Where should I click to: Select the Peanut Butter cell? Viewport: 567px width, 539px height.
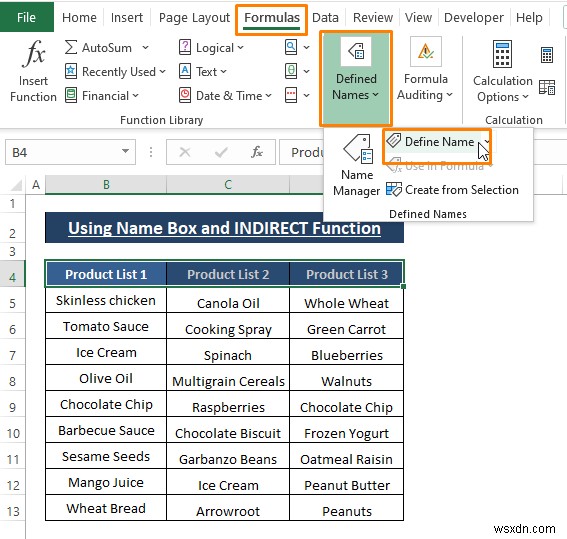(346, 482)
